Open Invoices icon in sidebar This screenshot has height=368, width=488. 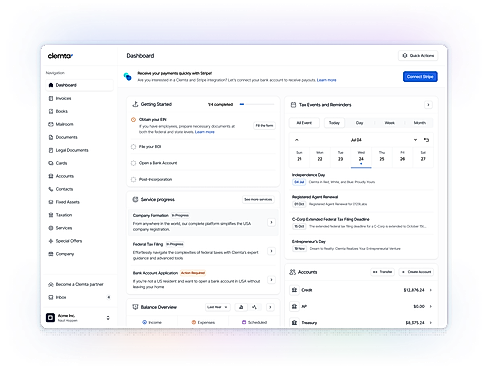click(51, 98)
